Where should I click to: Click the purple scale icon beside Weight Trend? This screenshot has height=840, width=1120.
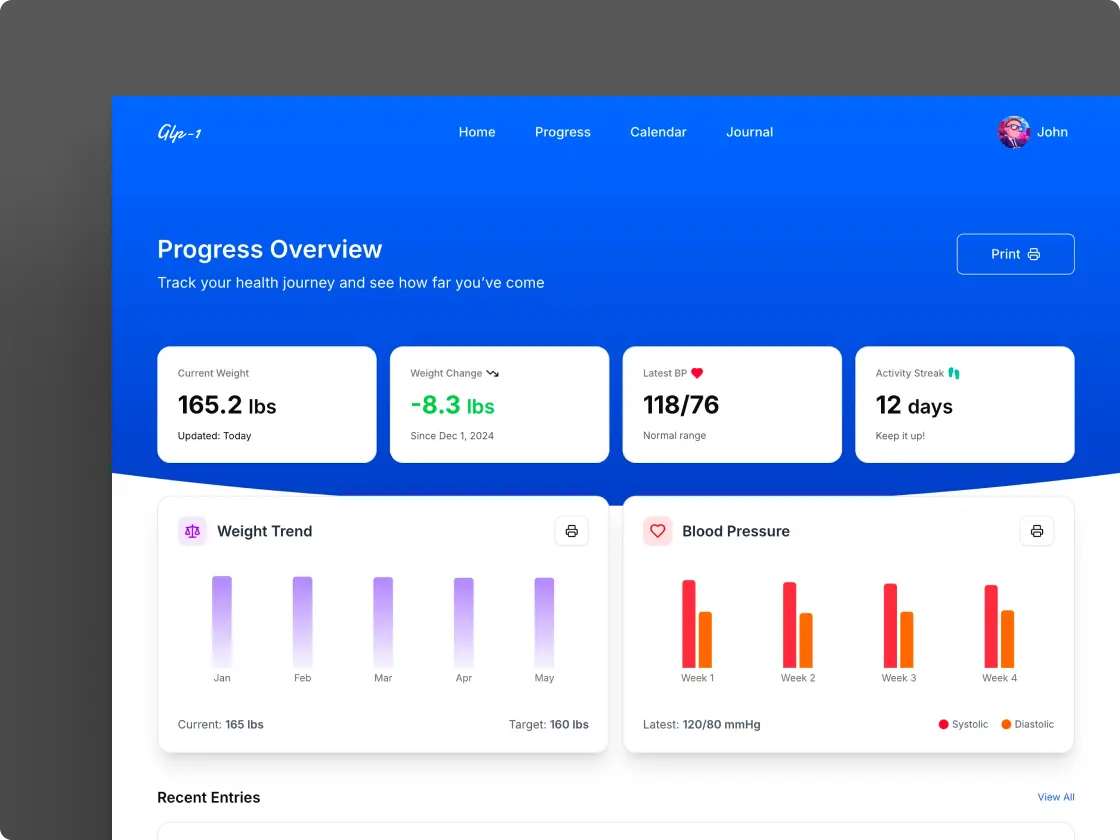coord(192,531)
